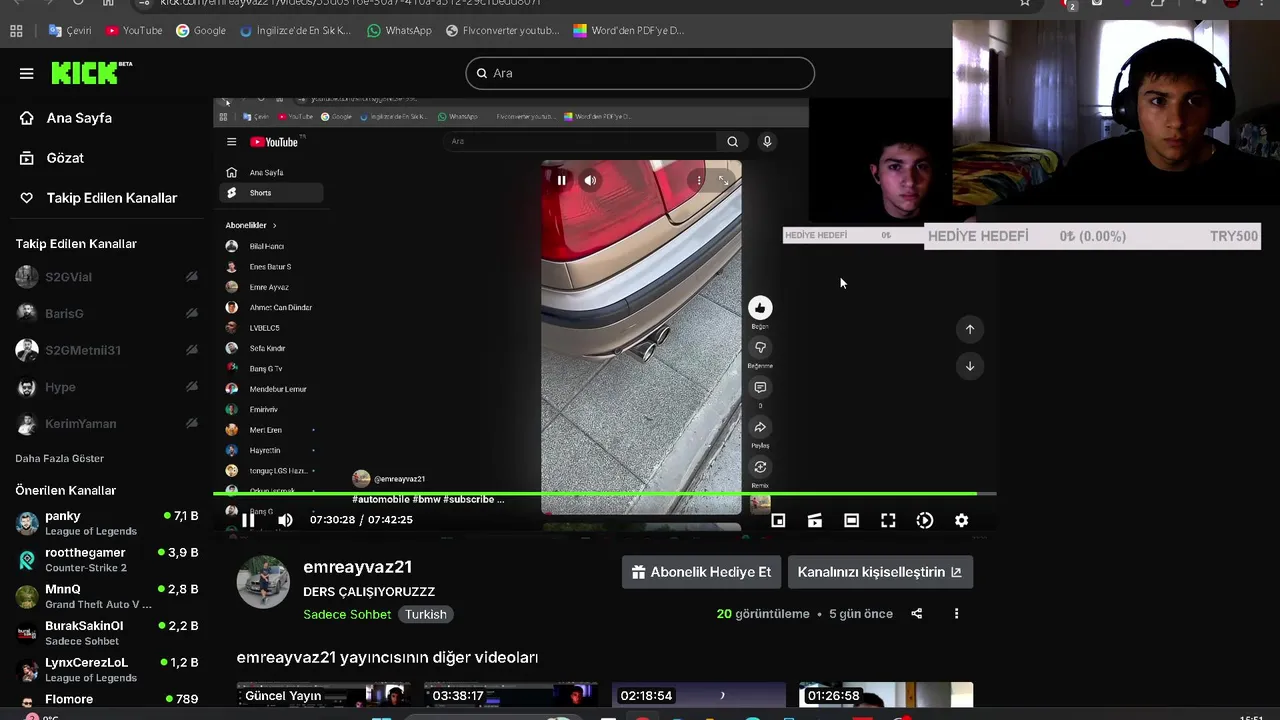The width and height of the screenshot is (1280, 720).
Task: Open the 02:18:54 video thumbnail
Action: point(698,695)
